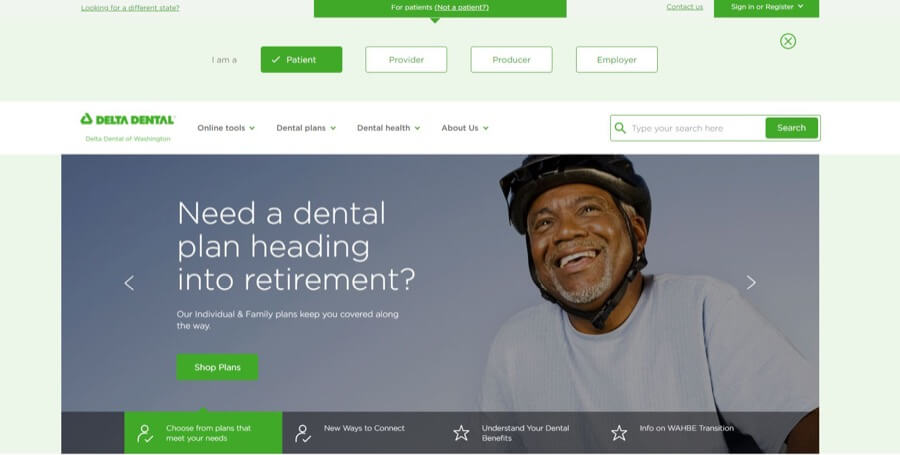This screenshot has height=455, width=900.
Task: Click the magnifying glass search icon
Action: click(620, 128)
